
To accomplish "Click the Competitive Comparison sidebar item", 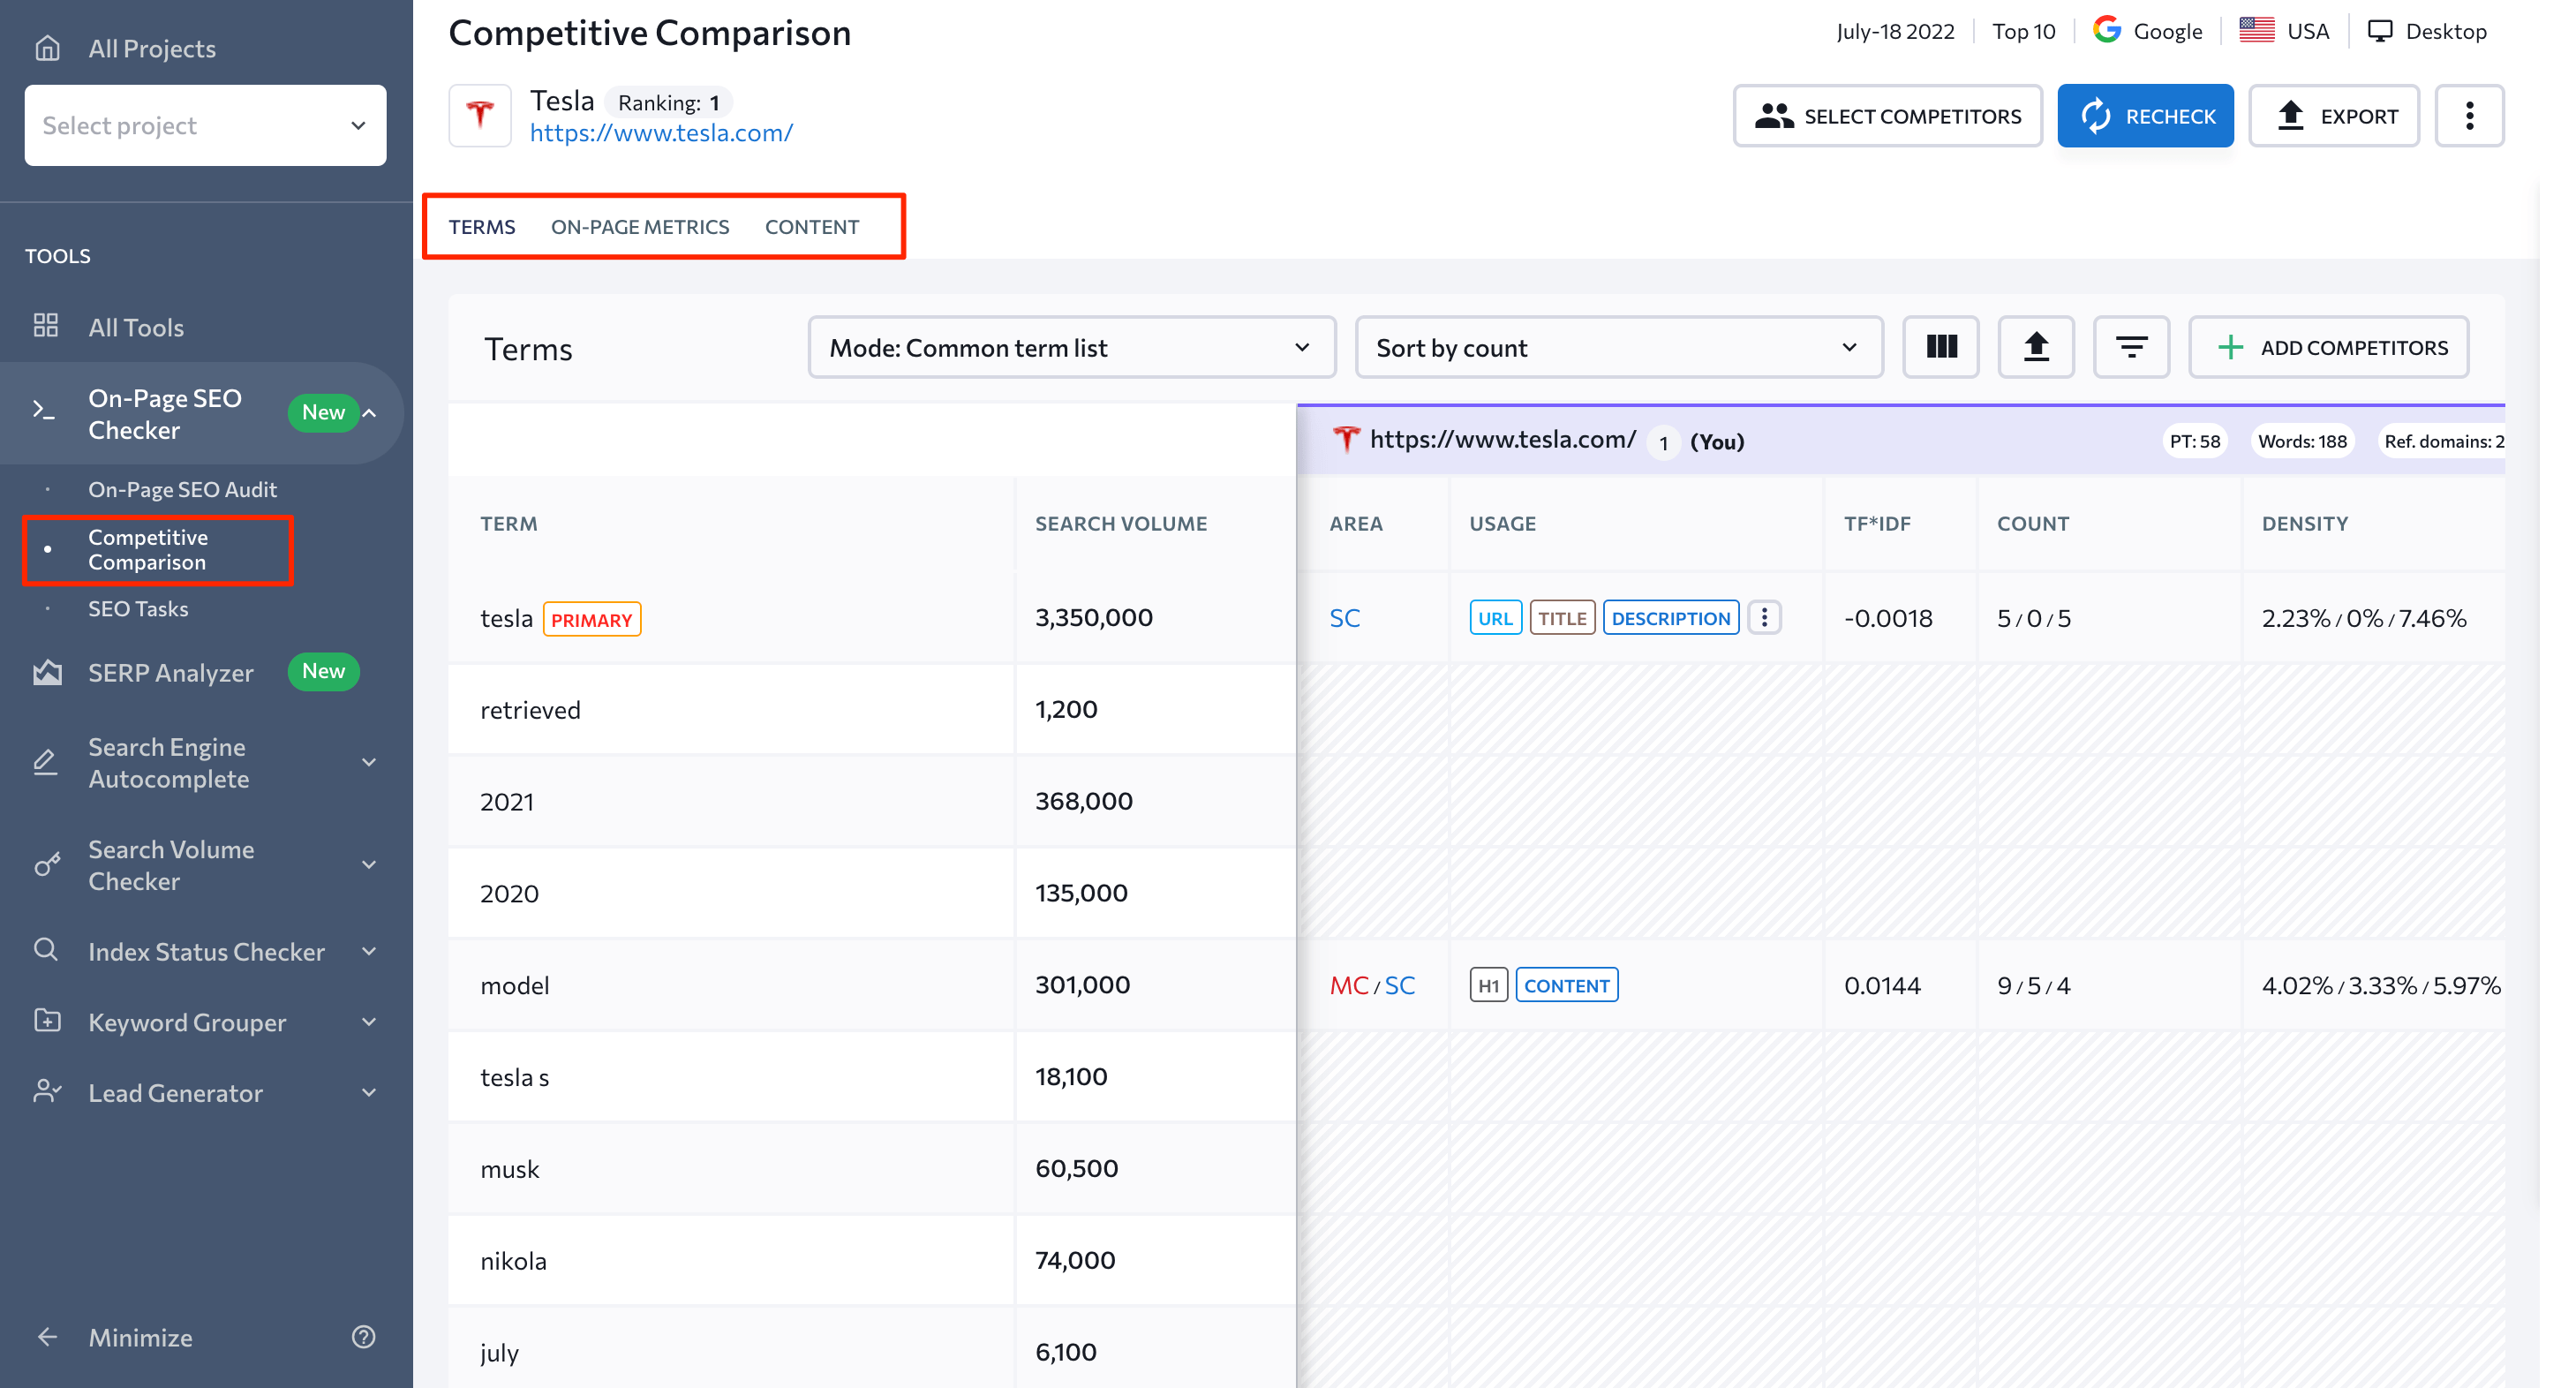I will pos(148,550).
